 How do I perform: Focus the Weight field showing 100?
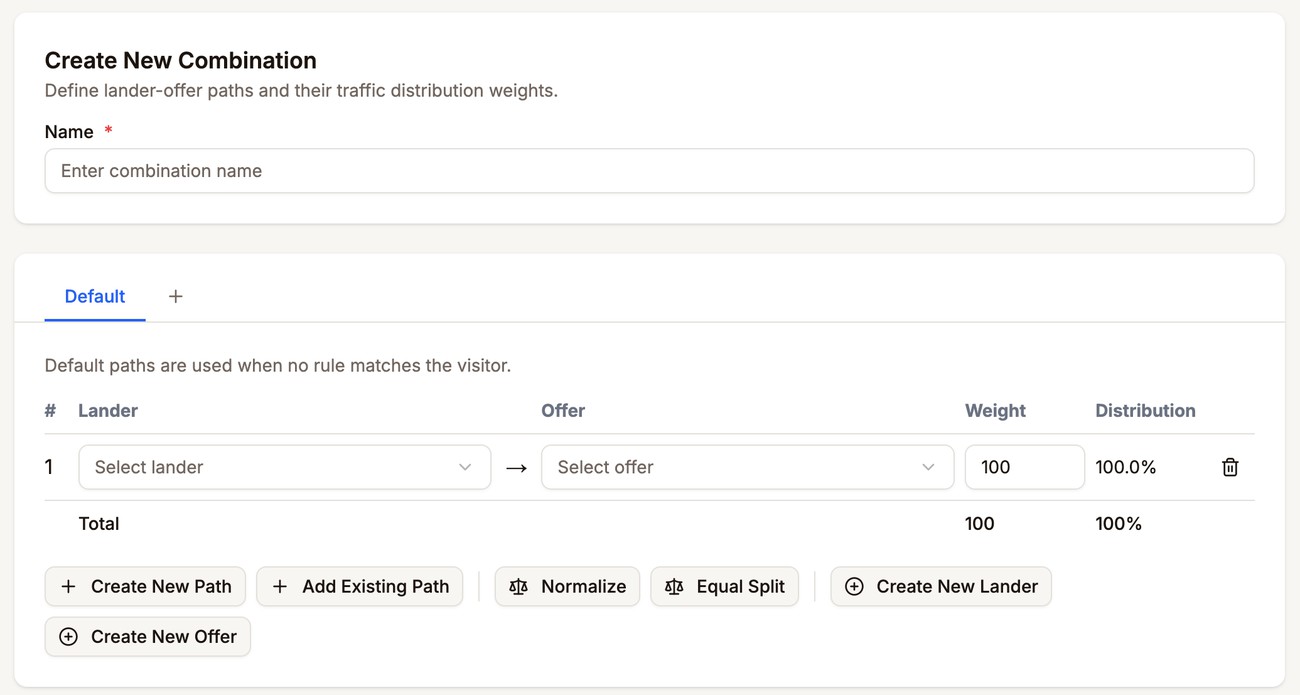click(x=1024, y=467)
